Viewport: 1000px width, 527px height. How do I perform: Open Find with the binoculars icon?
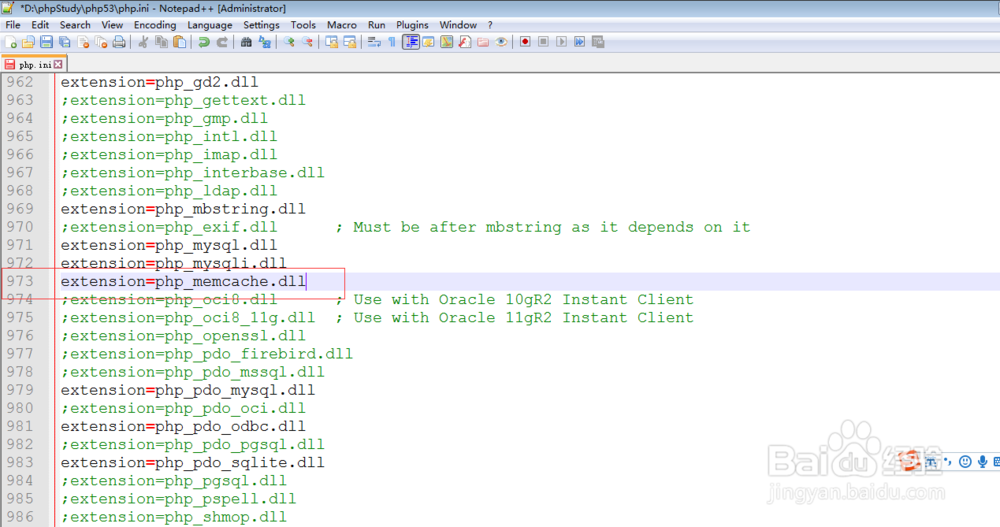[x=246, y=42]
